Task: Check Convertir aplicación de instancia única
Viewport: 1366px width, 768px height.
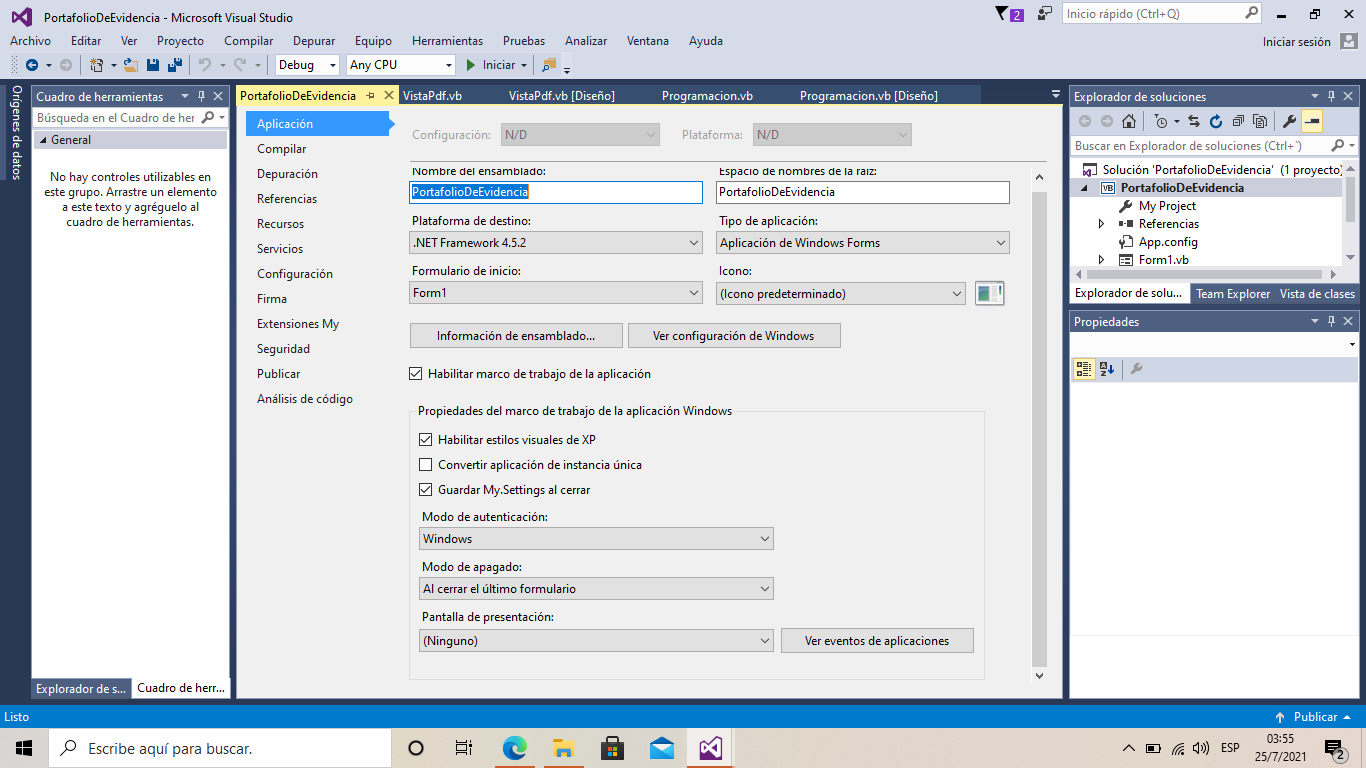Action: click(x=426, y=465)
